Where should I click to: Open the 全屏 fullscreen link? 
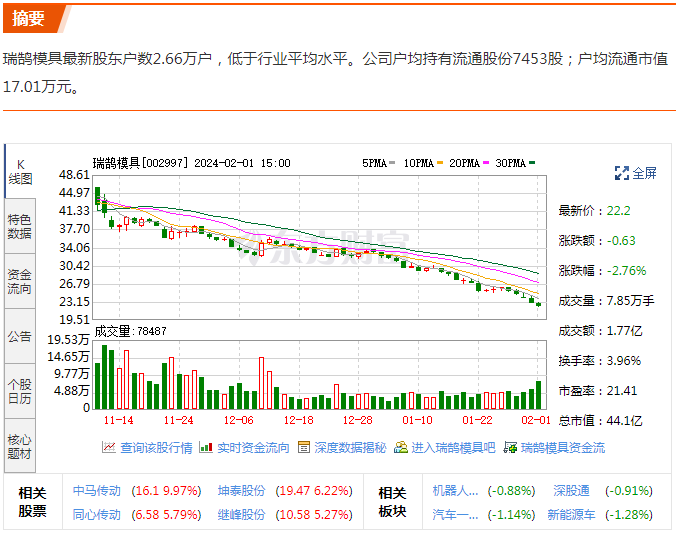645,173
